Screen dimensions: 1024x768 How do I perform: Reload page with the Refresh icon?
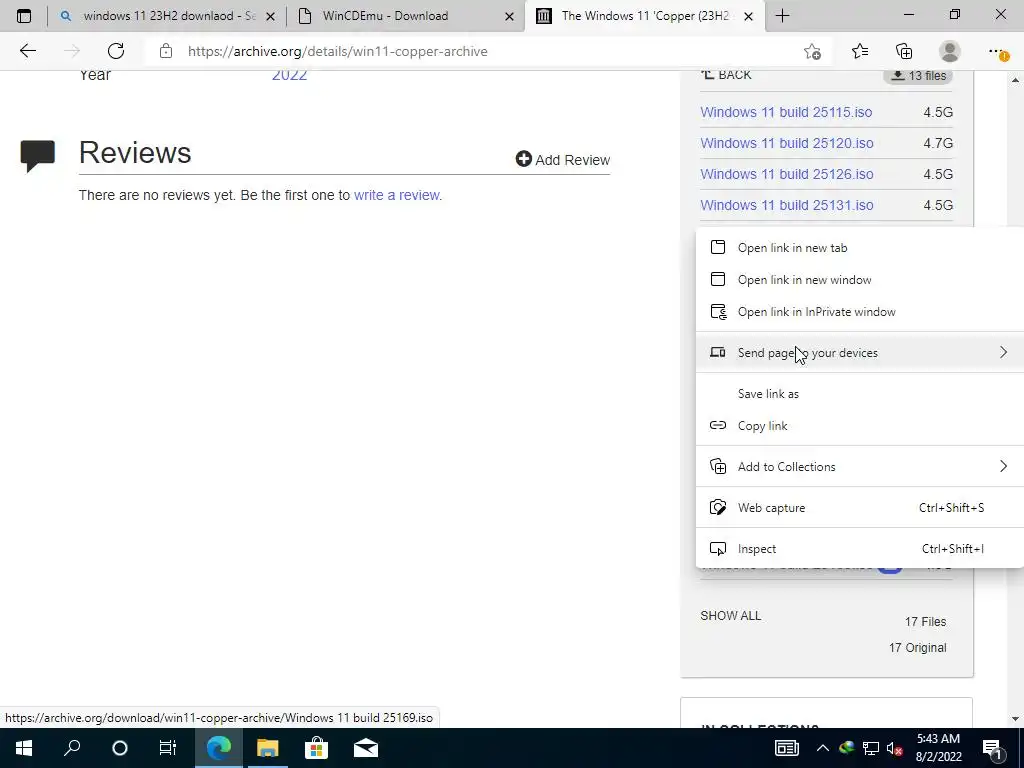pos(116,51)
